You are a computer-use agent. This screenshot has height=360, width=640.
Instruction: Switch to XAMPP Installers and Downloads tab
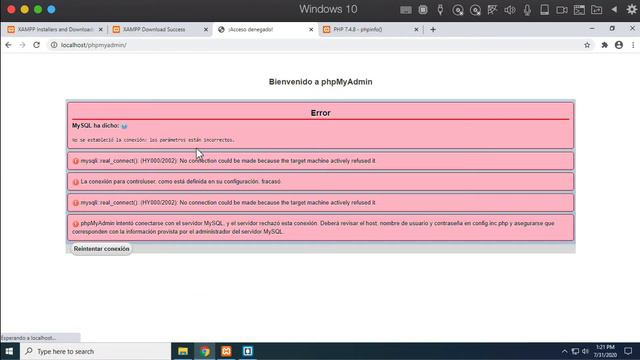tap(55, 29)
